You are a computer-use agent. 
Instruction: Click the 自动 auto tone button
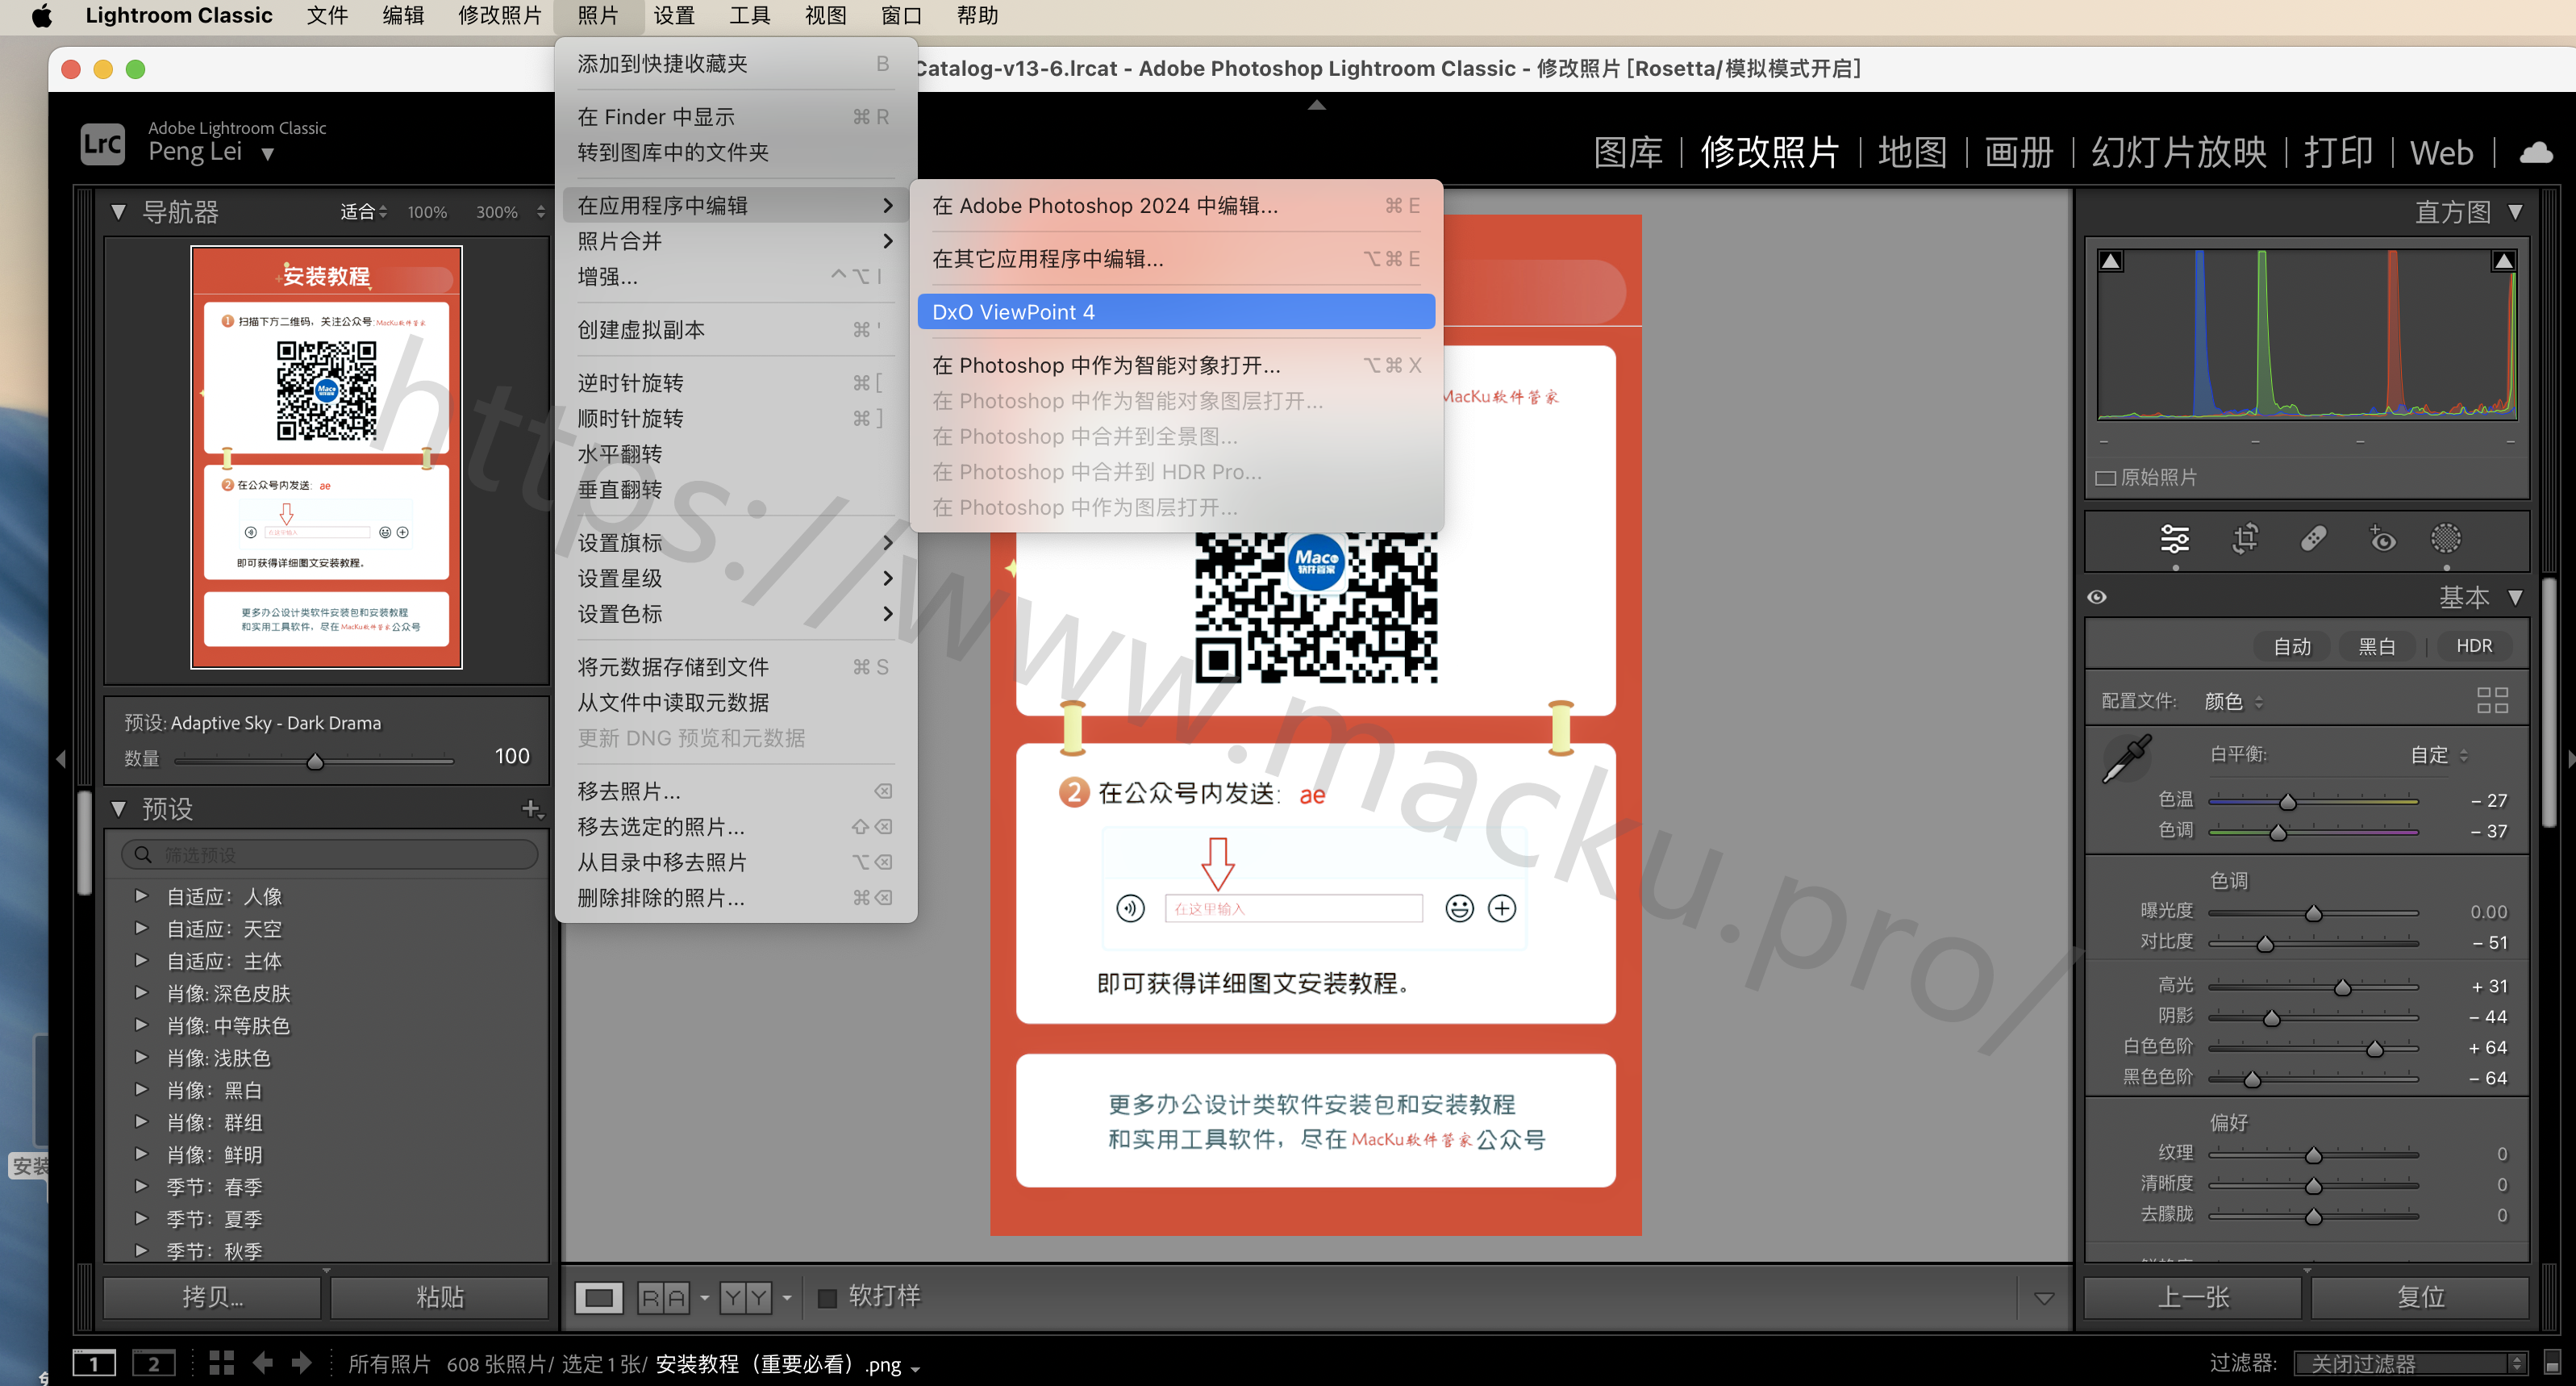pos(2291,646)
